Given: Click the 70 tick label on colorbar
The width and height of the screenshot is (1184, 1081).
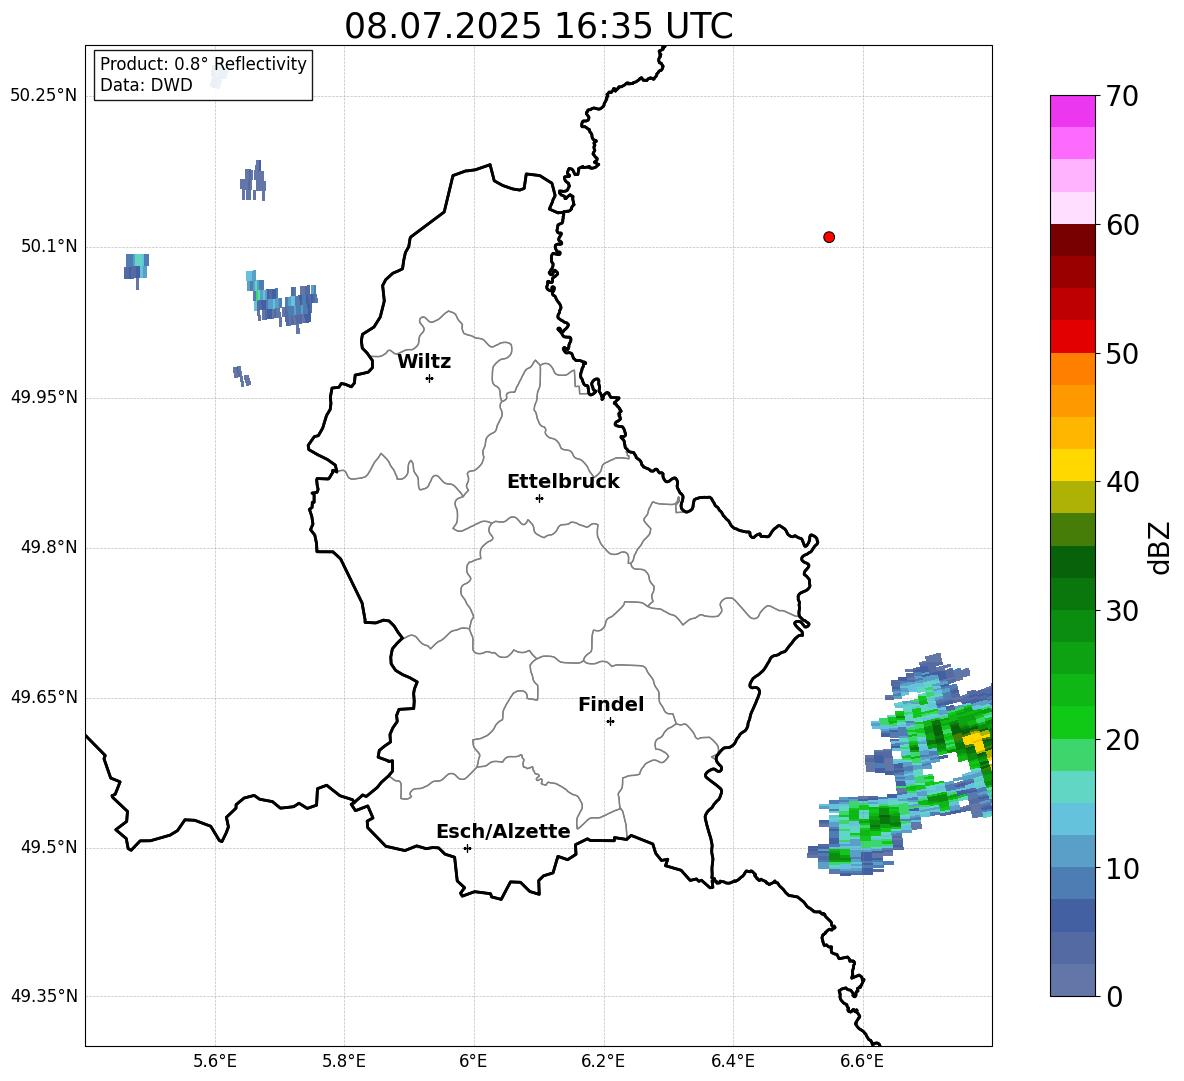Looking at the screenshot, I should tap(1122, 96).
